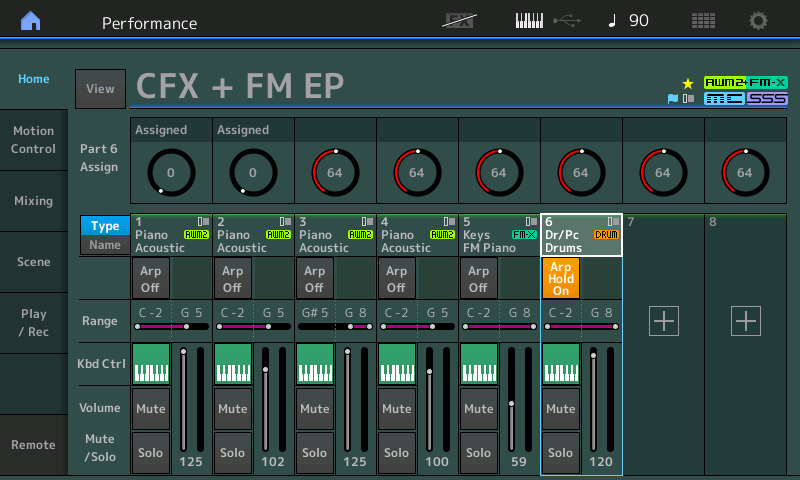Screen dimensions: 800x480
Task: Open the settings gear icon
Action: click(x=759, y=21)
